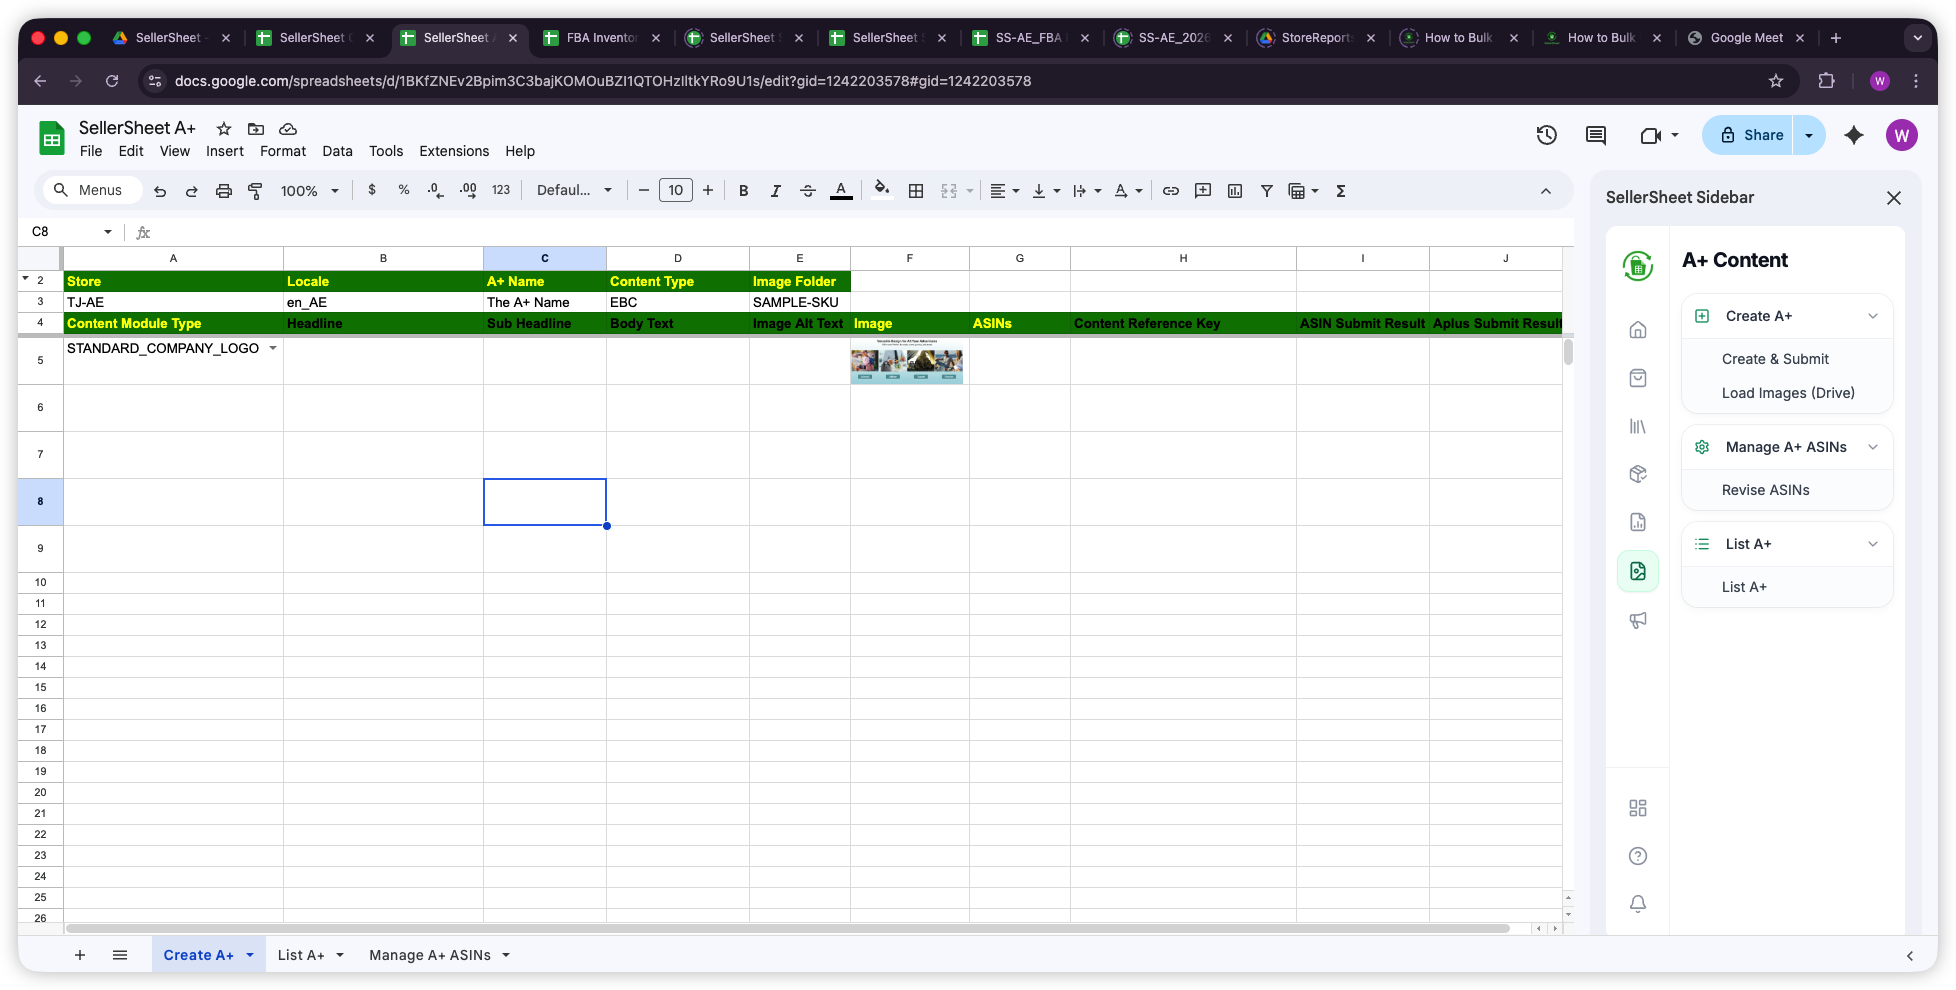Open the fill color picker
This screenshot has width=1956, height=990.
click(881, 190)
